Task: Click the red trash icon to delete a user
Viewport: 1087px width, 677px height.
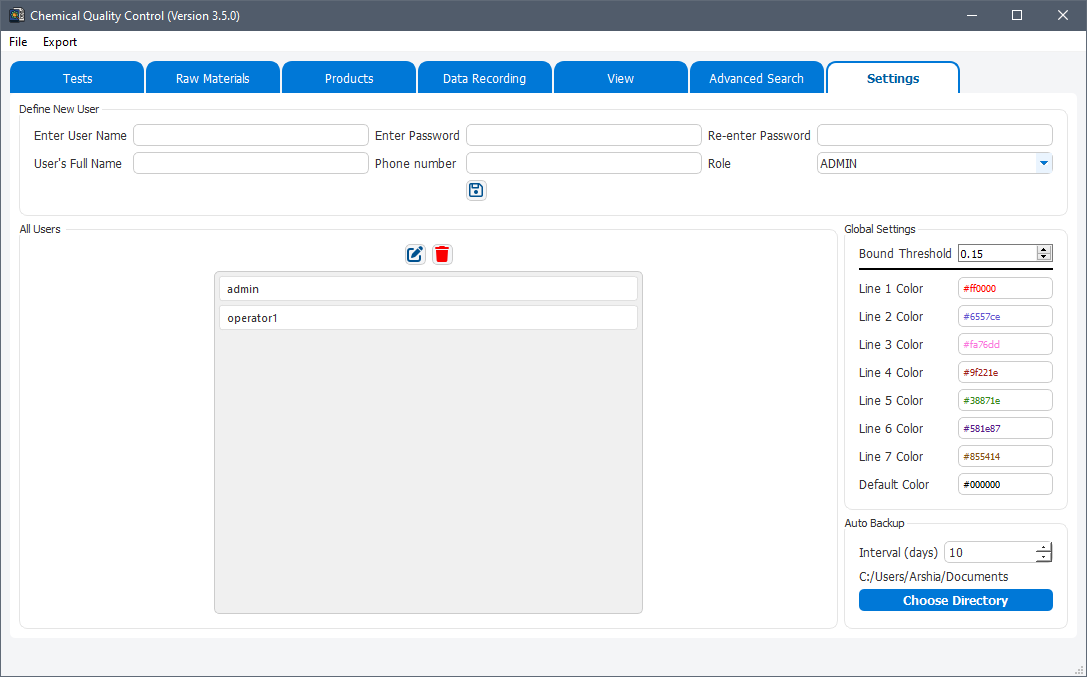Action: point(442,254)
